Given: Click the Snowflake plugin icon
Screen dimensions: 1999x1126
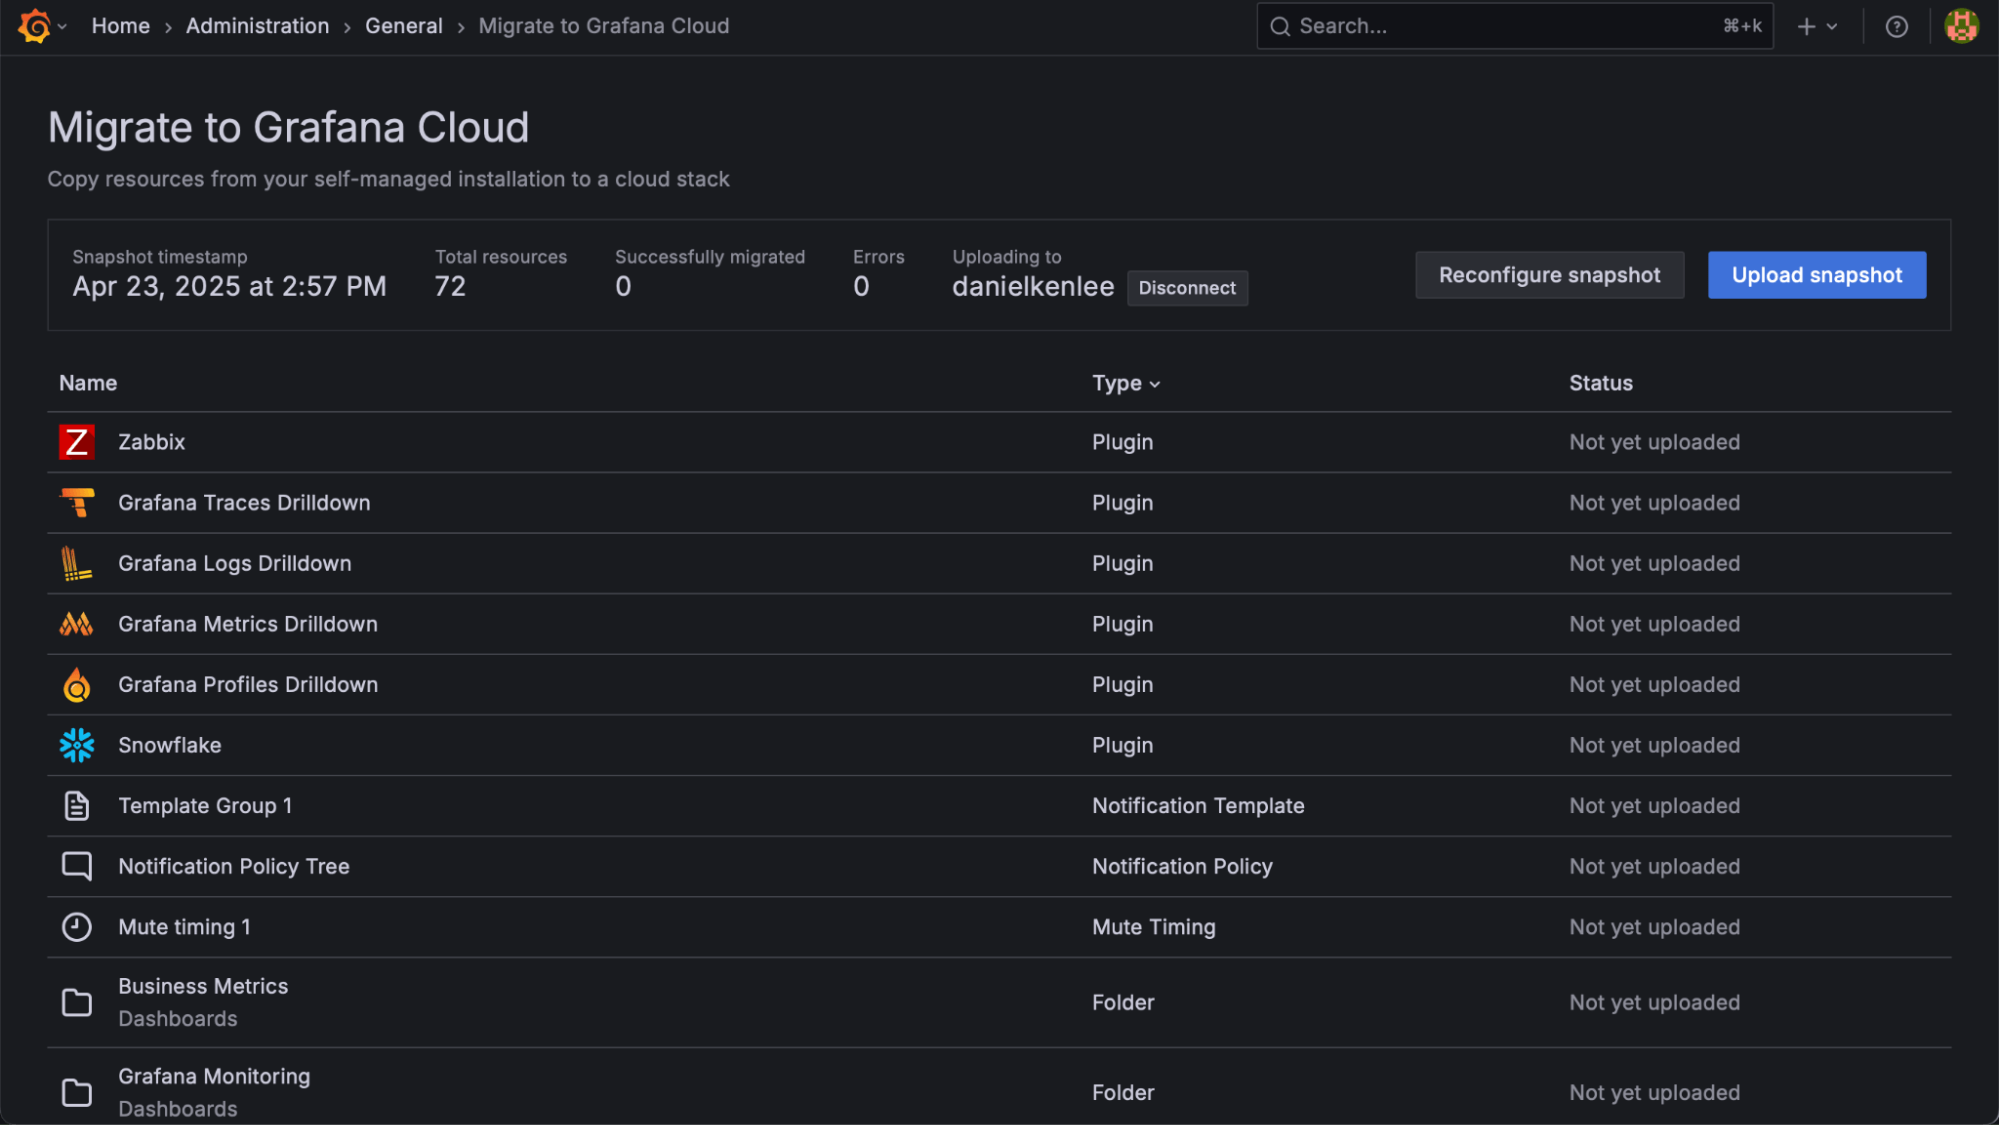Looking at the screenshot, I should pos(77,745).
